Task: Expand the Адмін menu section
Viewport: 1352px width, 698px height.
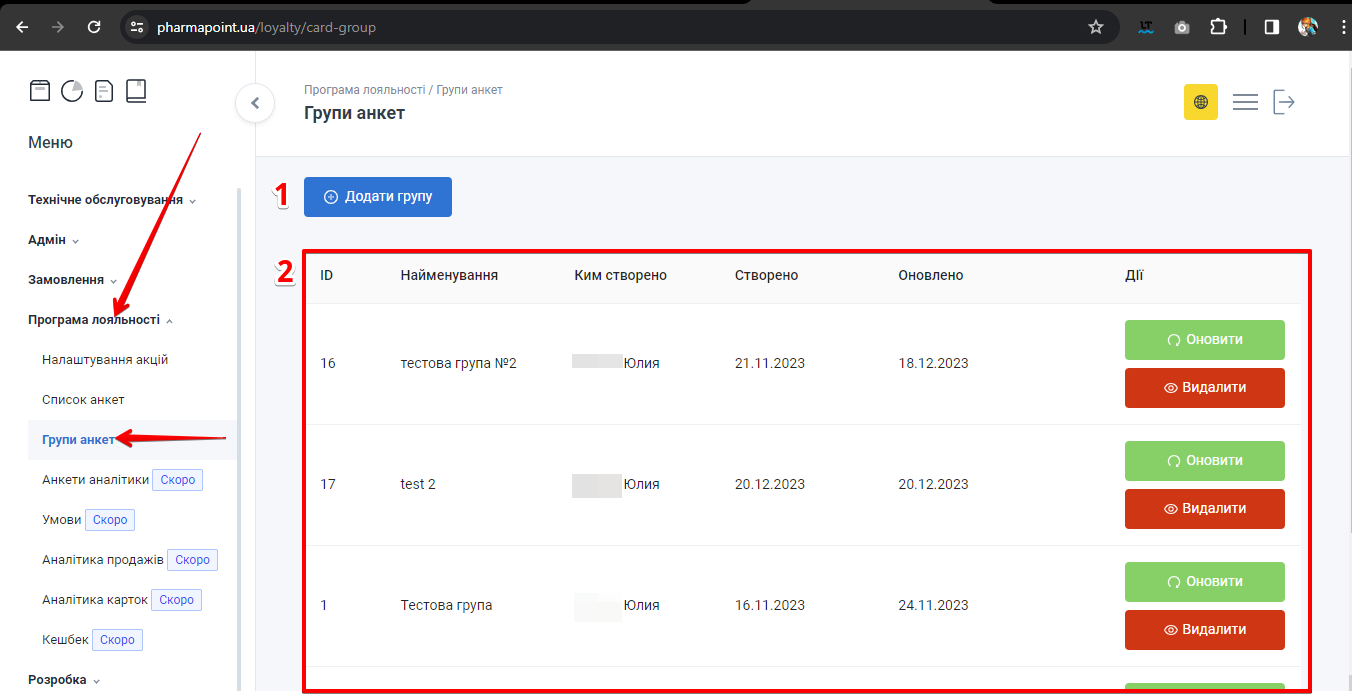Action: coord(53,240)
